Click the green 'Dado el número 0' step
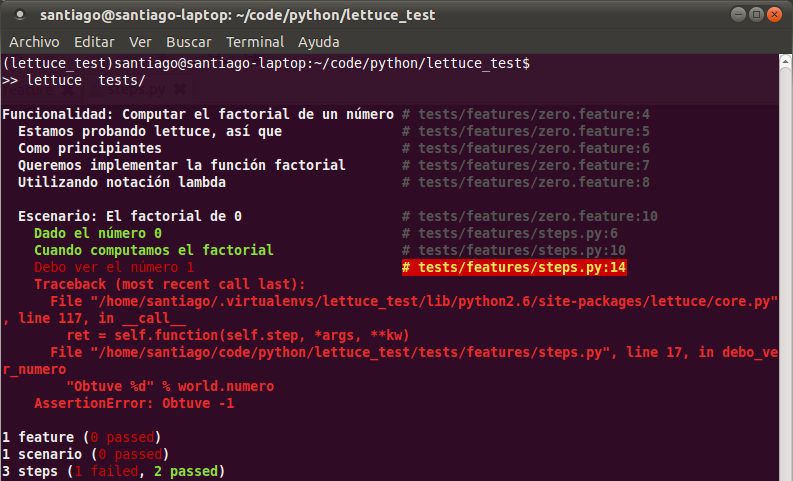793x481 pixels. point(97,233)
